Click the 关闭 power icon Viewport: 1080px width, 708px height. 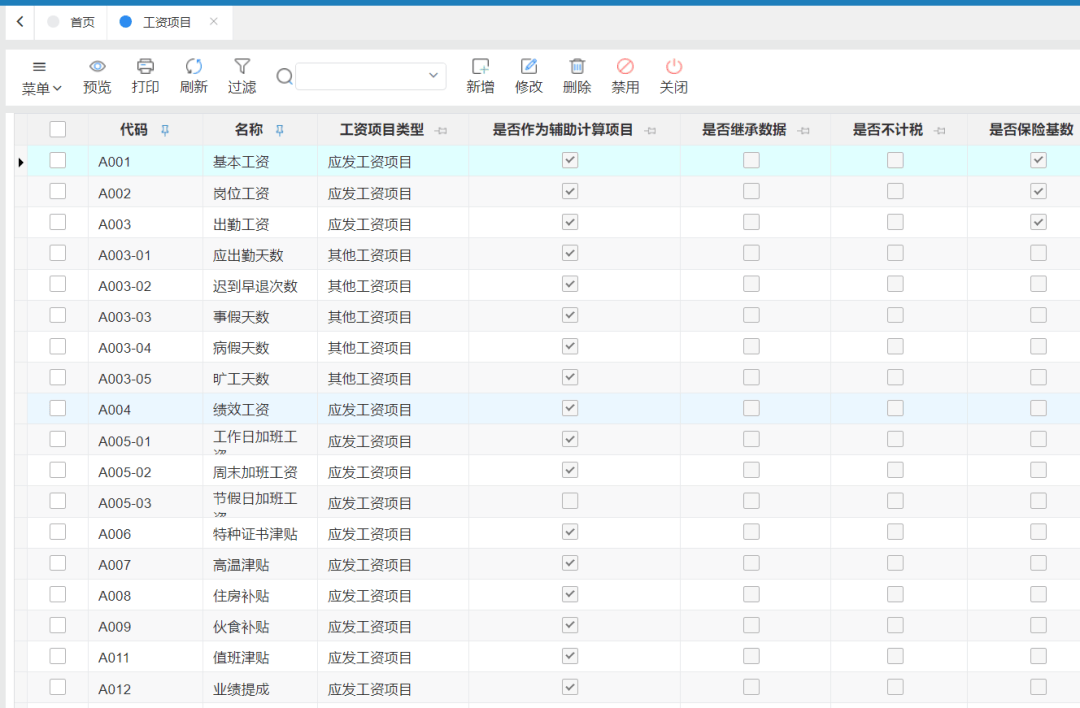coord(674,67)
